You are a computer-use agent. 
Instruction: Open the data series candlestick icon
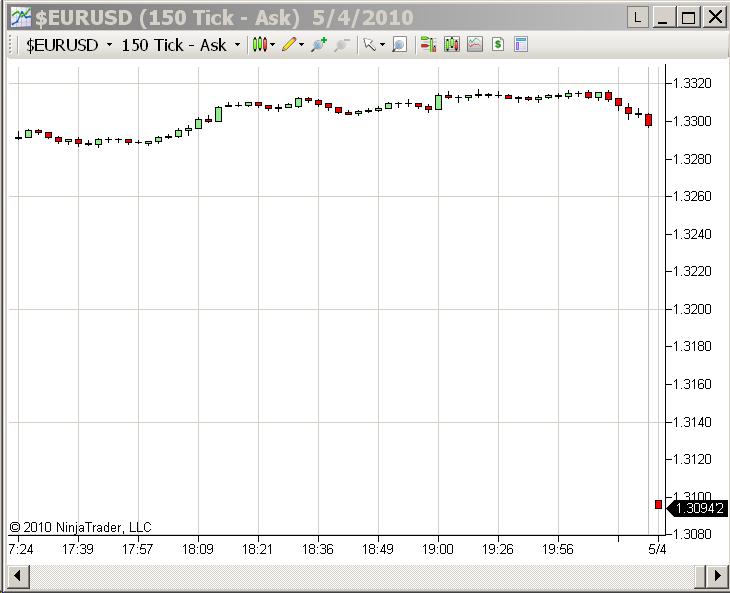pyautogui.click(x=452, y=45)
